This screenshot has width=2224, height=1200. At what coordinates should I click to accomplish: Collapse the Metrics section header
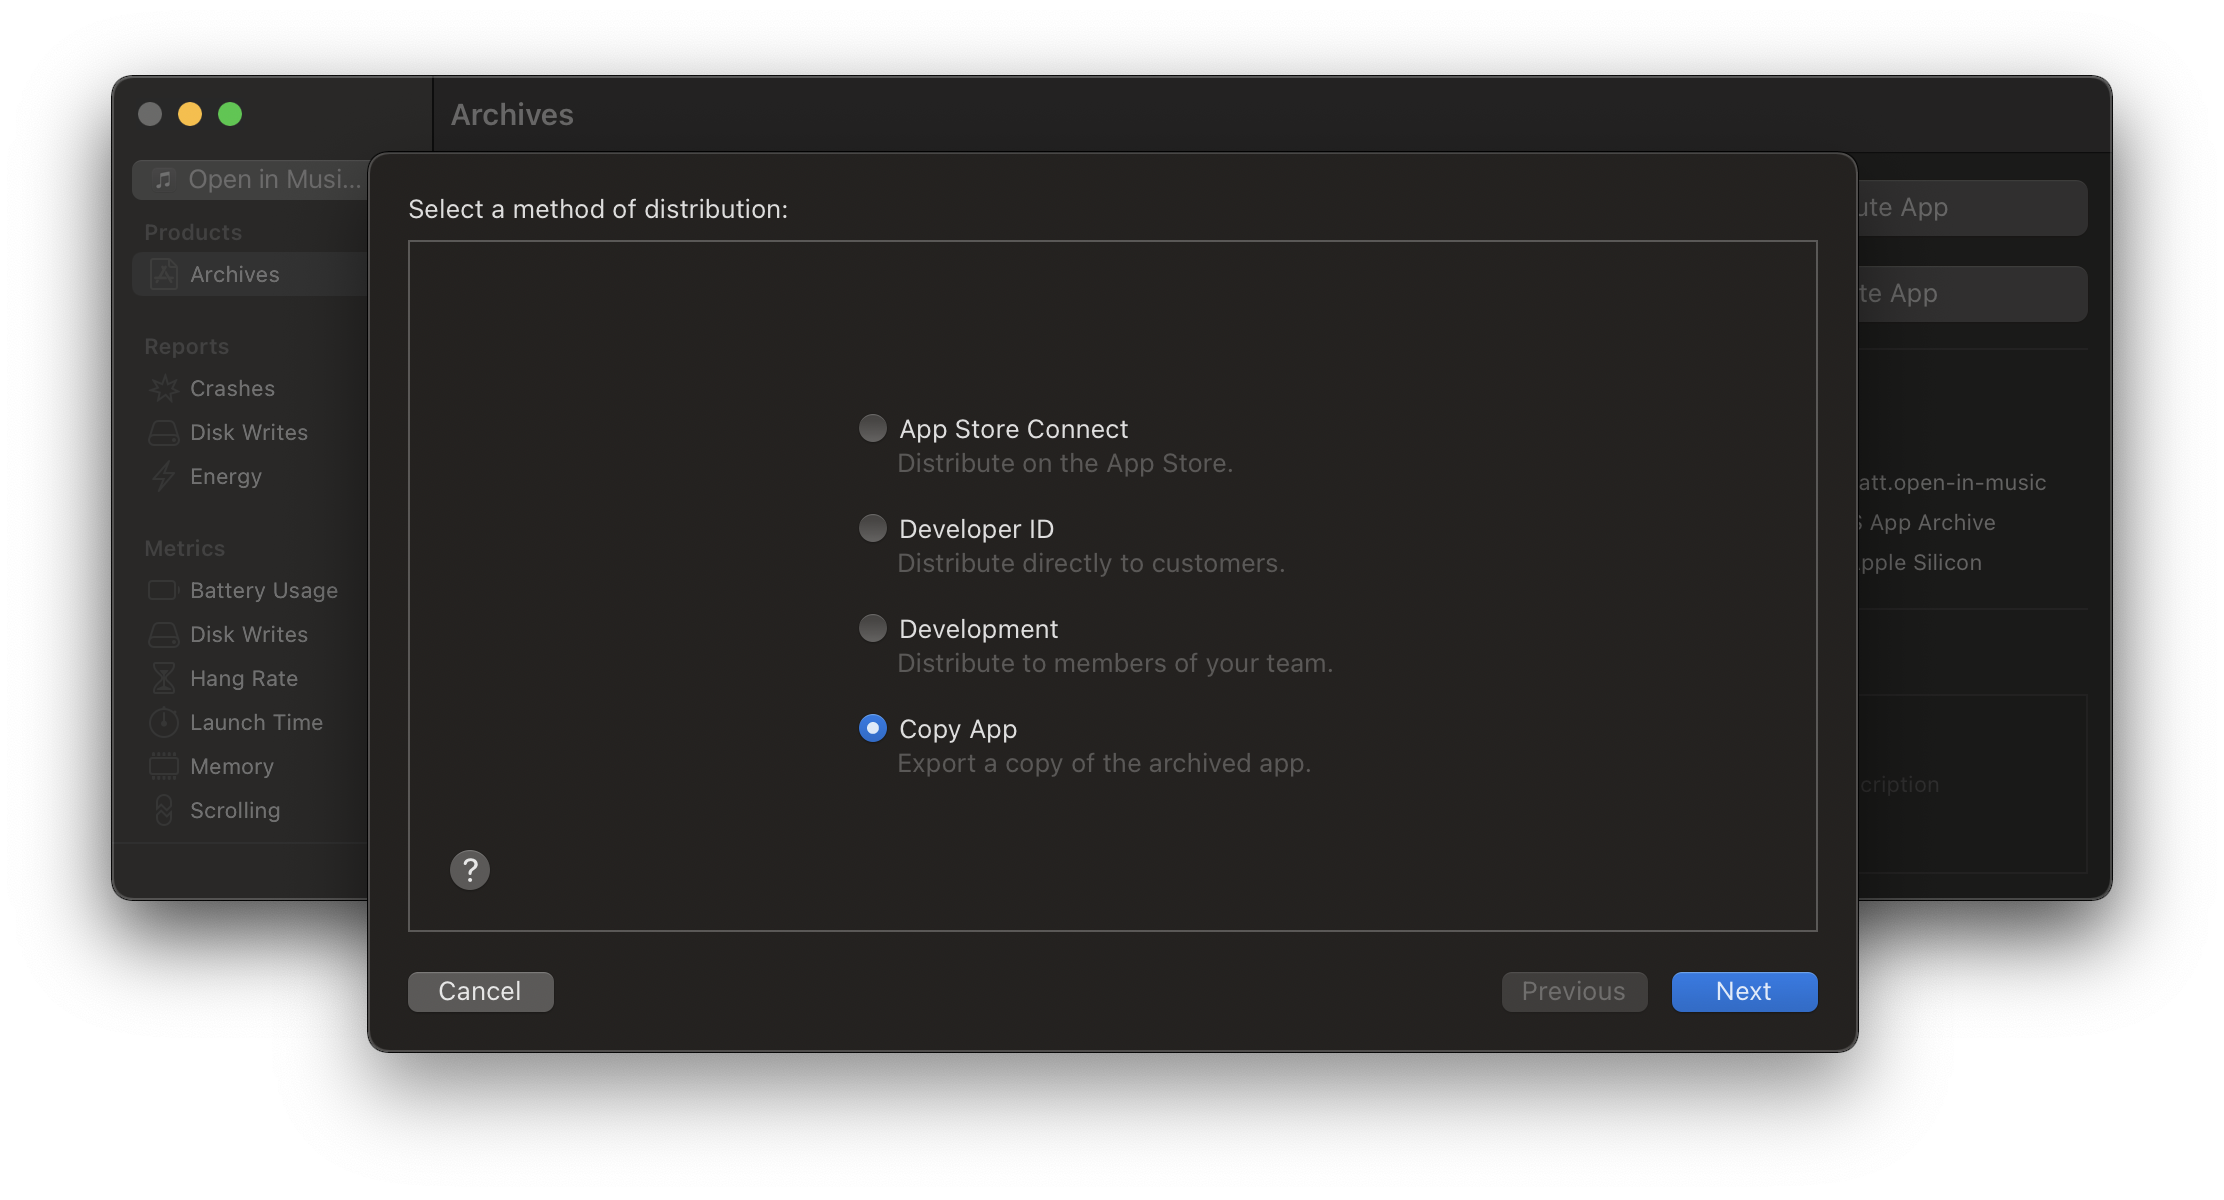pyautogui.click(x=184, y=548)
